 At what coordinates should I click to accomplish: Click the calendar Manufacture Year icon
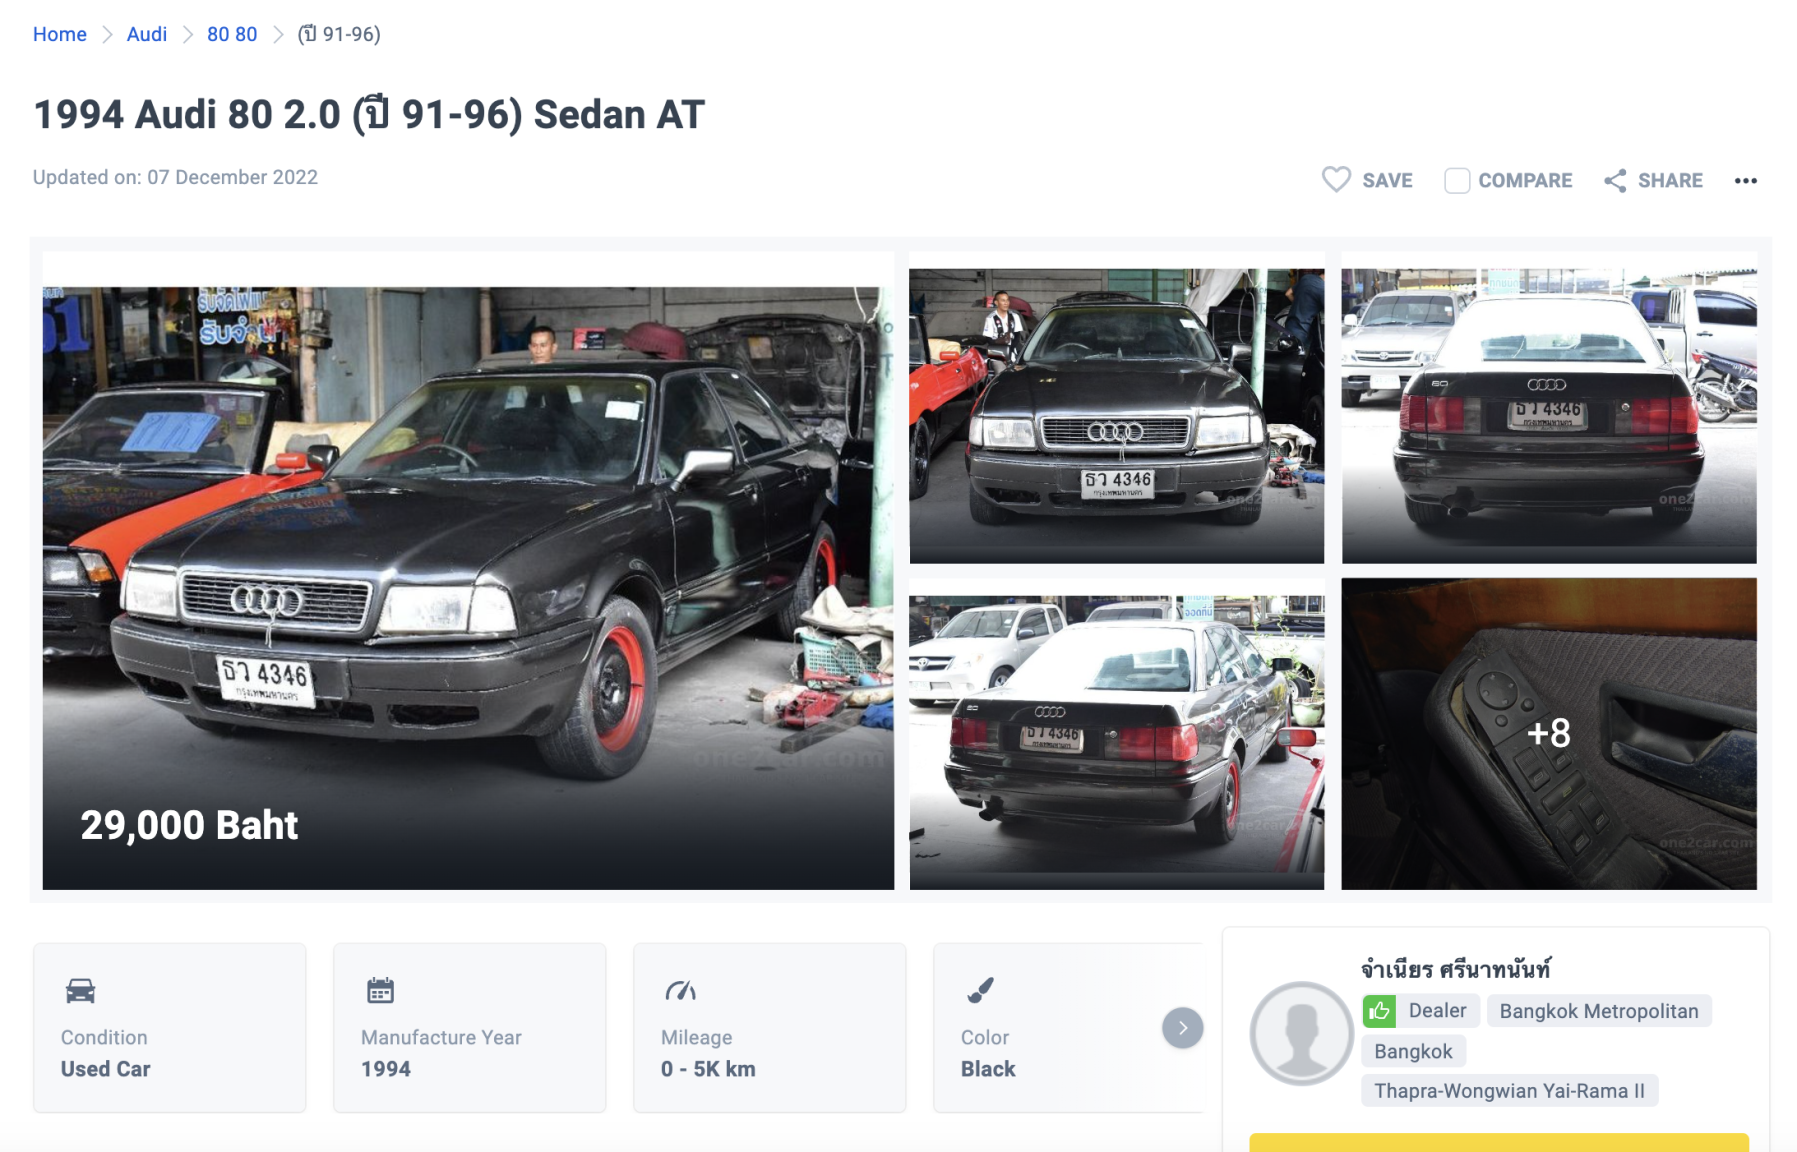click(x=380, y=990)
